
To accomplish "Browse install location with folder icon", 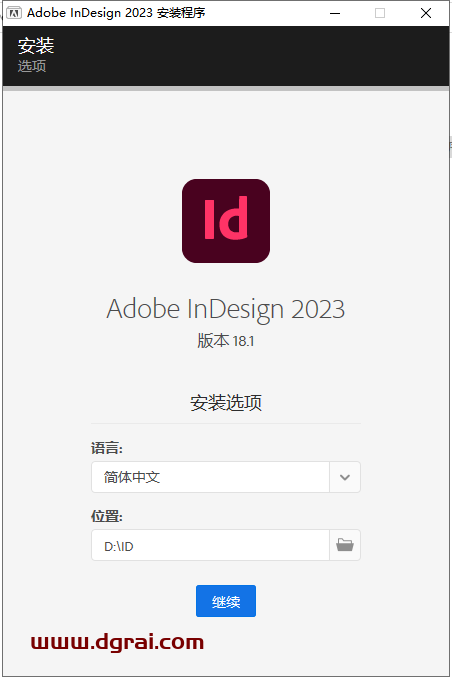I will (x=345, y=545).
